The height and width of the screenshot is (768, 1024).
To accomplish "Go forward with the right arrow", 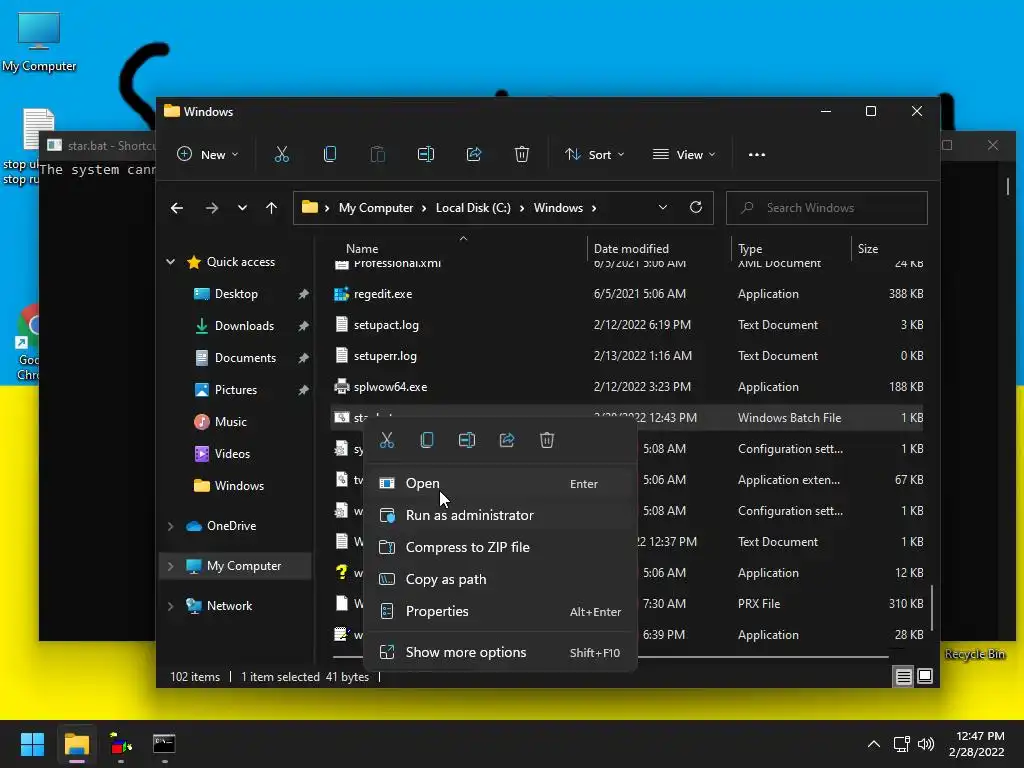I will [x=212, y=208].
